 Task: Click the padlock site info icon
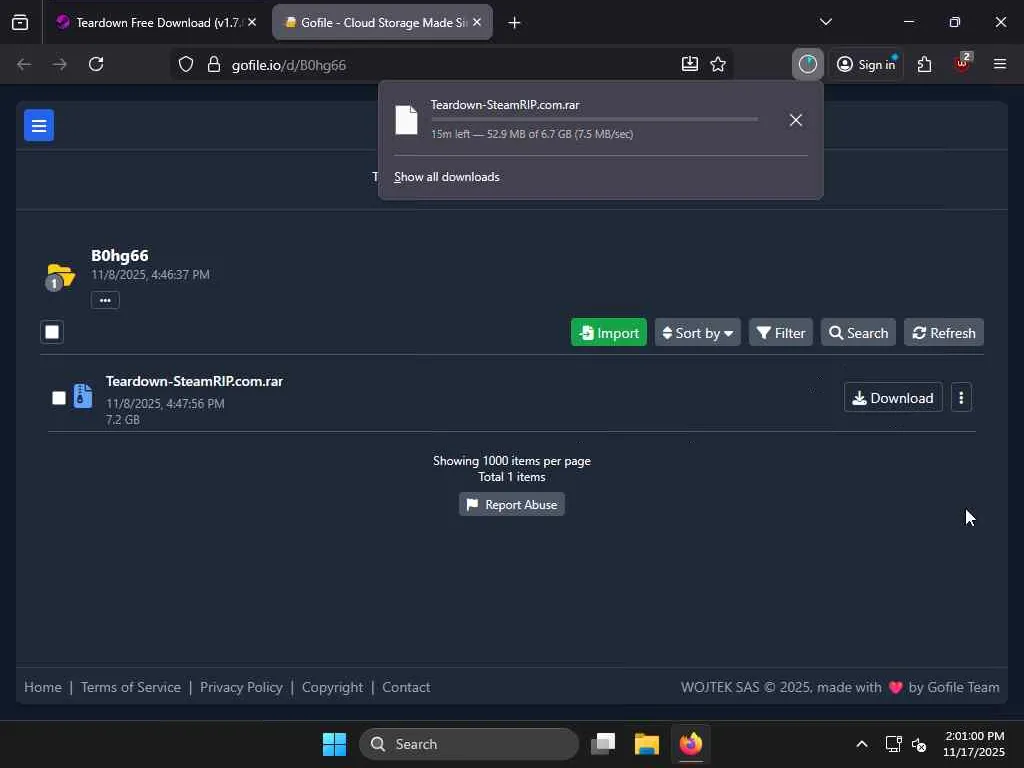[214, 64]
